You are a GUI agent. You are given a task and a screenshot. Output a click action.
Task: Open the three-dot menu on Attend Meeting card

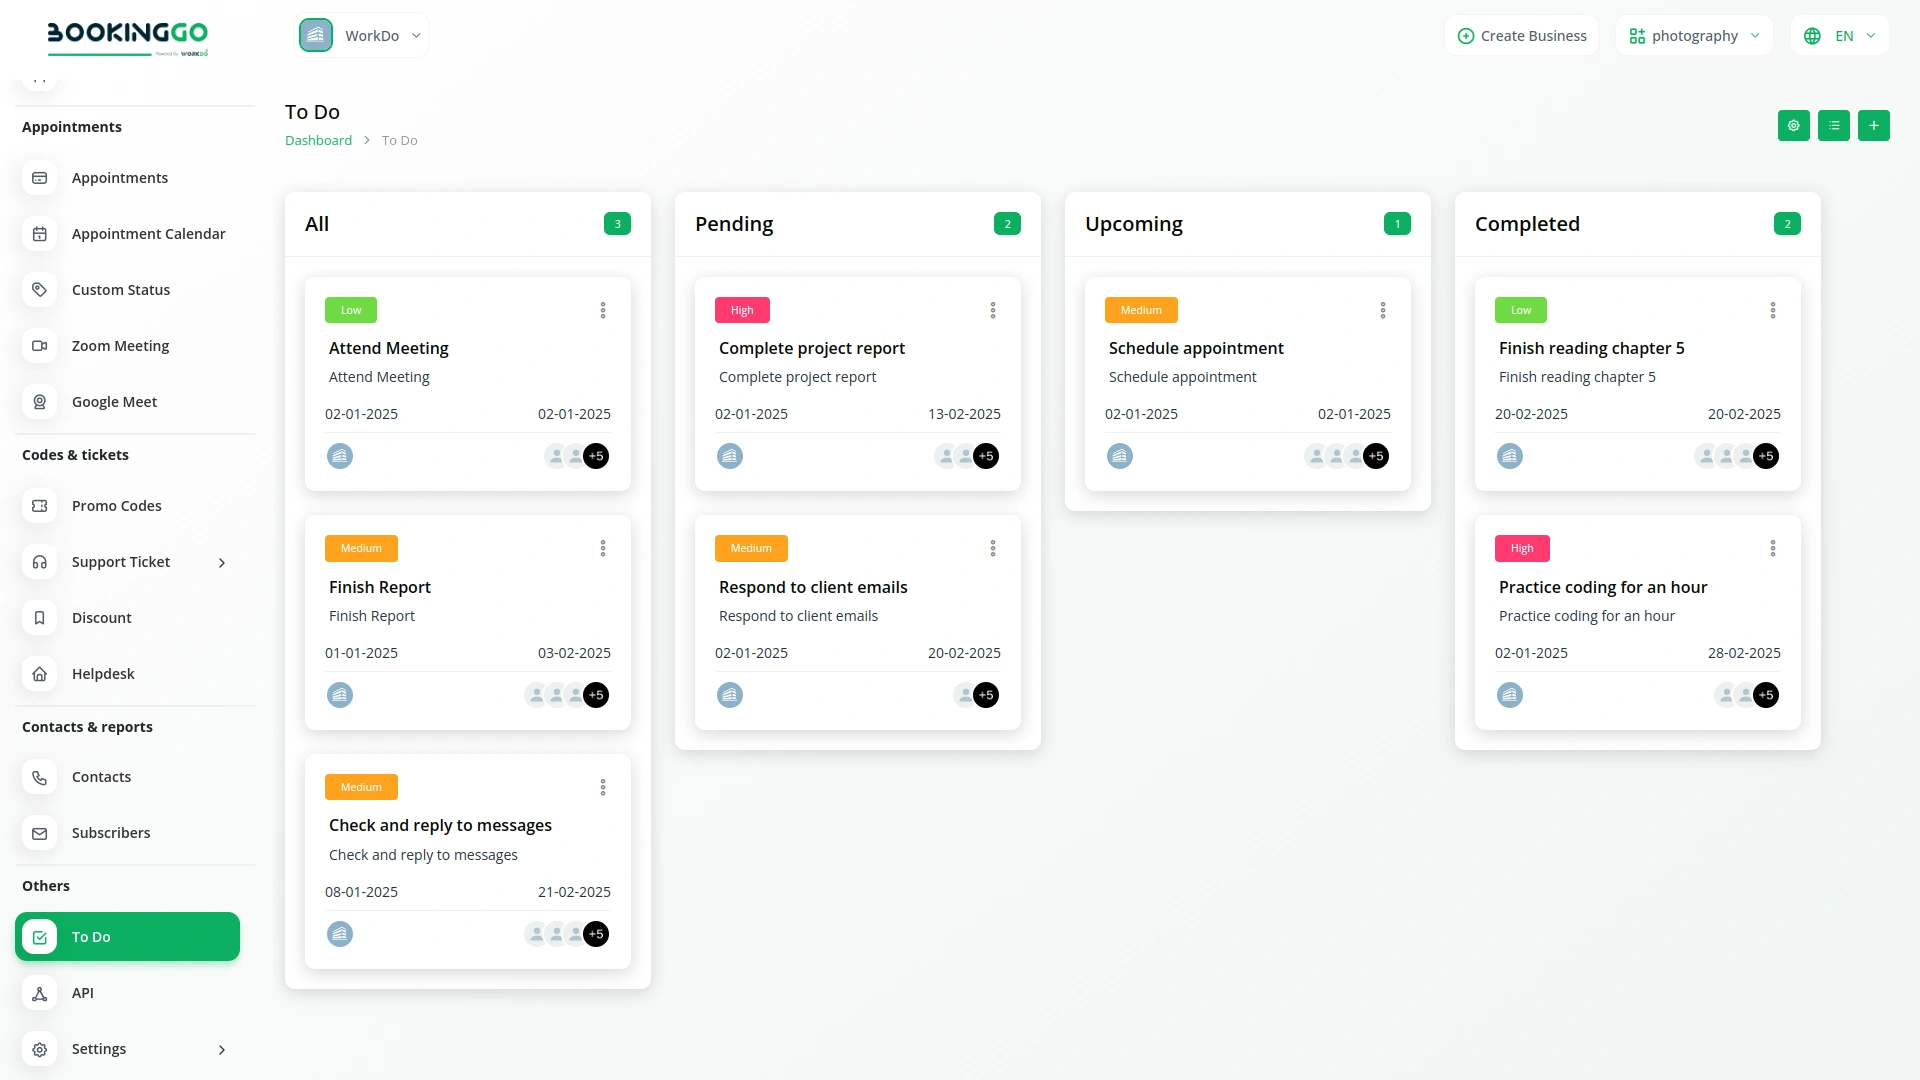602,310
